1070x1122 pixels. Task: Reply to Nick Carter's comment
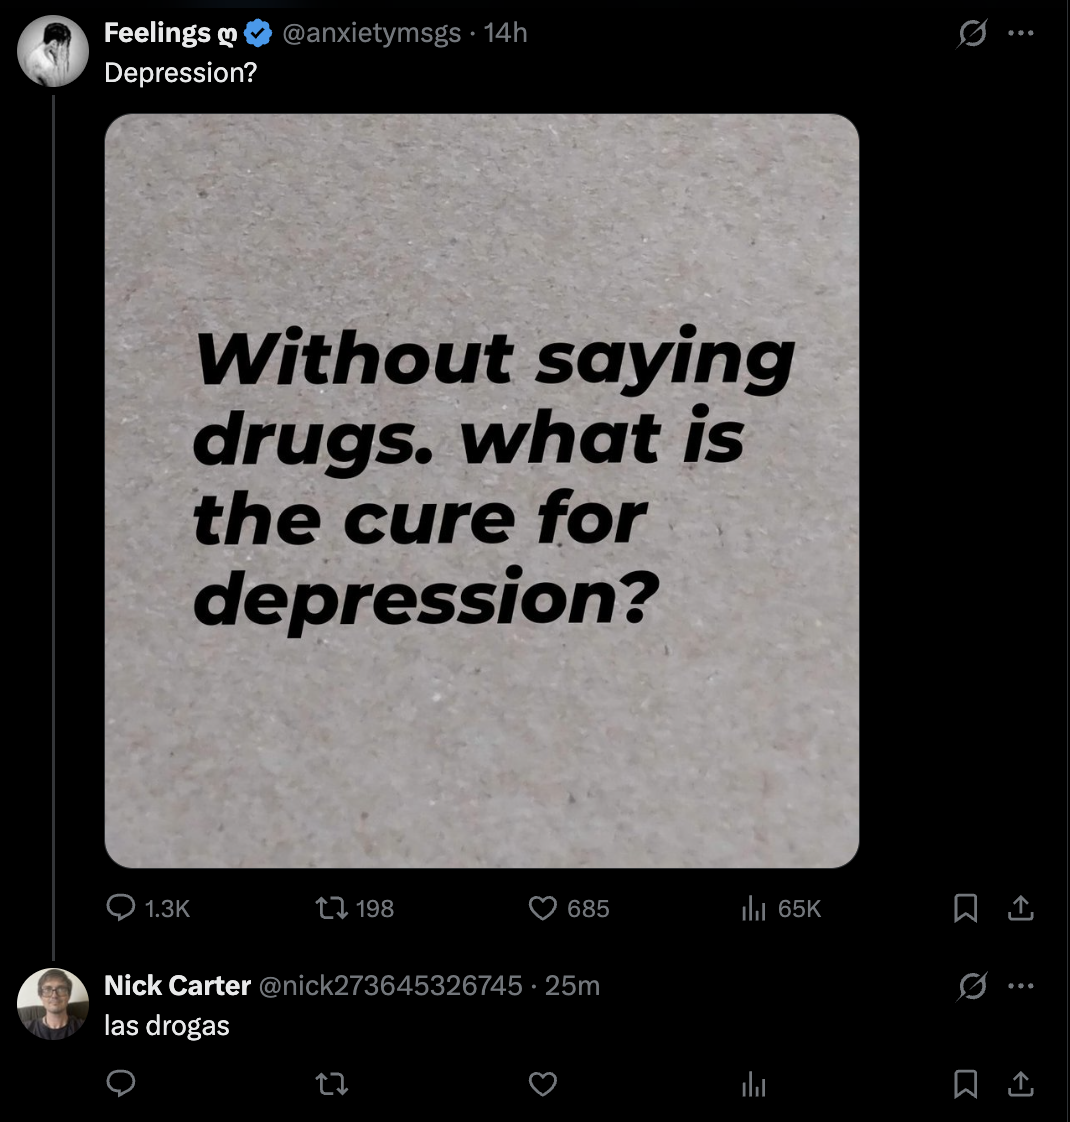(121, 1084)
